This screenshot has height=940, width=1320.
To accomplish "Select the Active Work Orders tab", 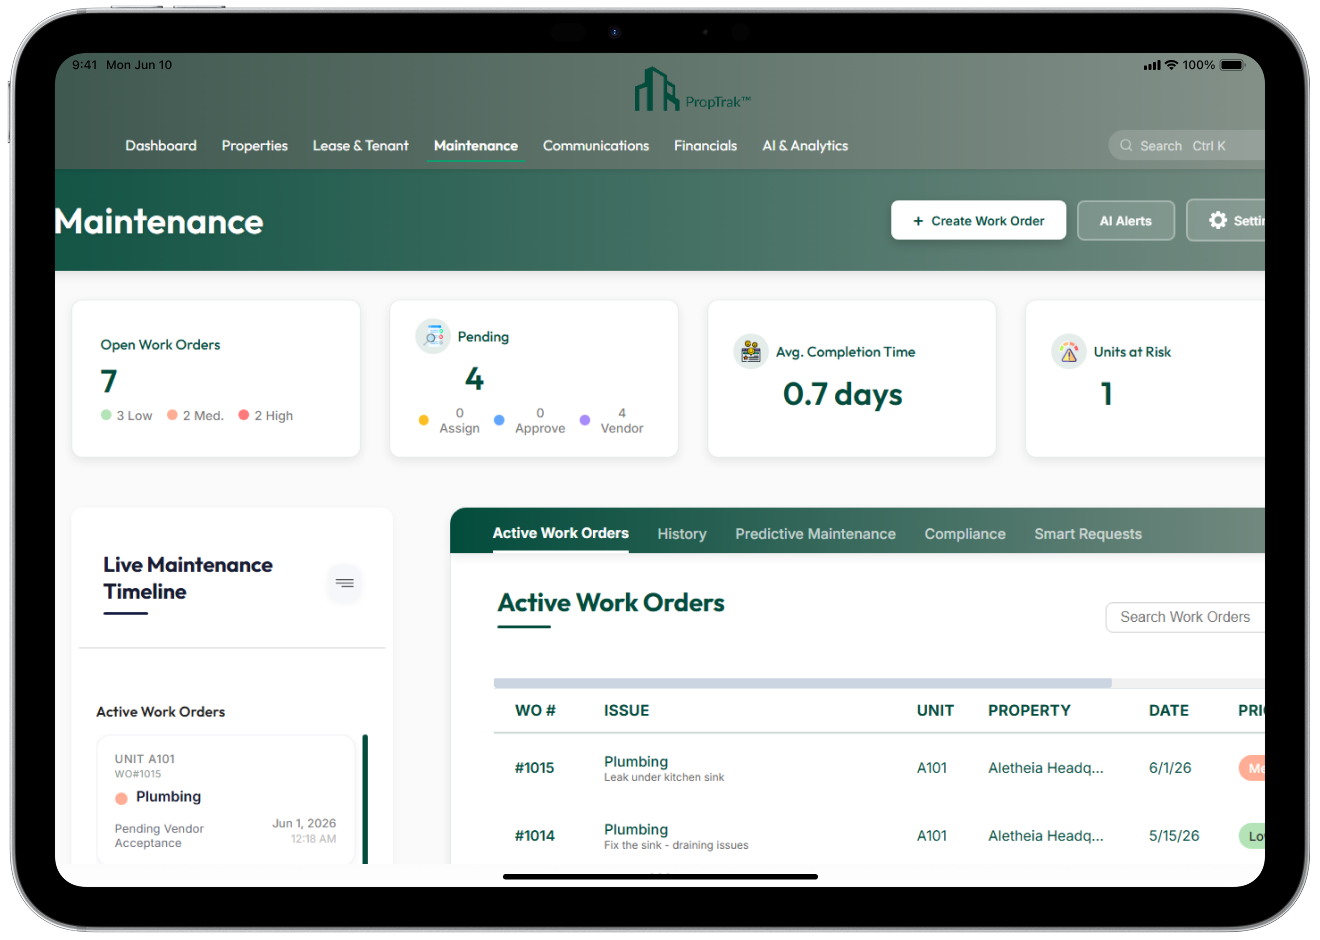I will point(561,533).
